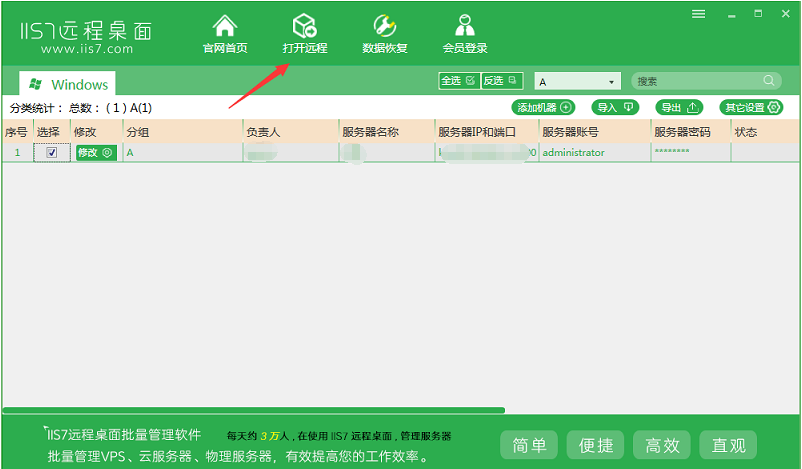This screenshot has width=802, height=469.
Task: Click the 分组 column header
Action: tap(183, 132)
